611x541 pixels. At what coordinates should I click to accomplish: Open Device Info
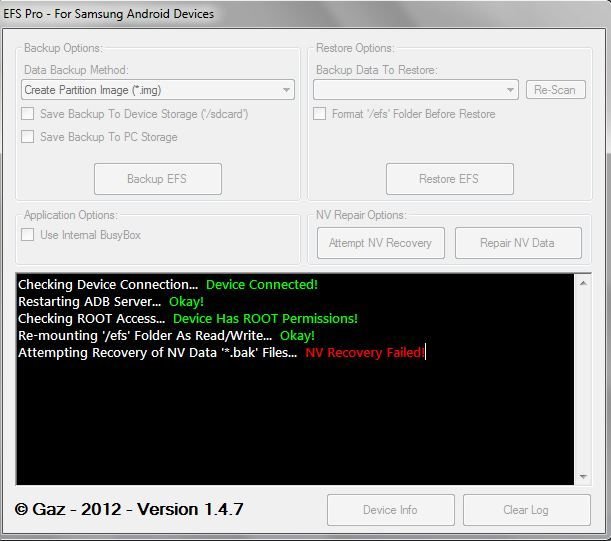tap(391, 510)
